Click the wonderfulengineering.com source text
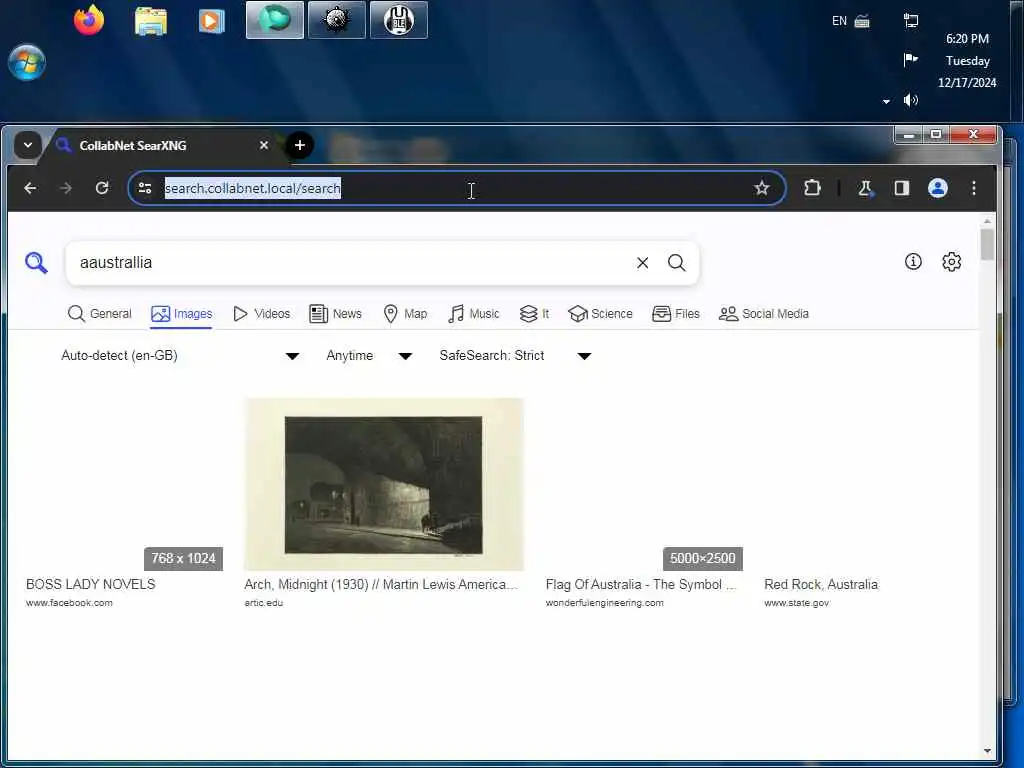The image size is (1024, 768). click(605, 603)
